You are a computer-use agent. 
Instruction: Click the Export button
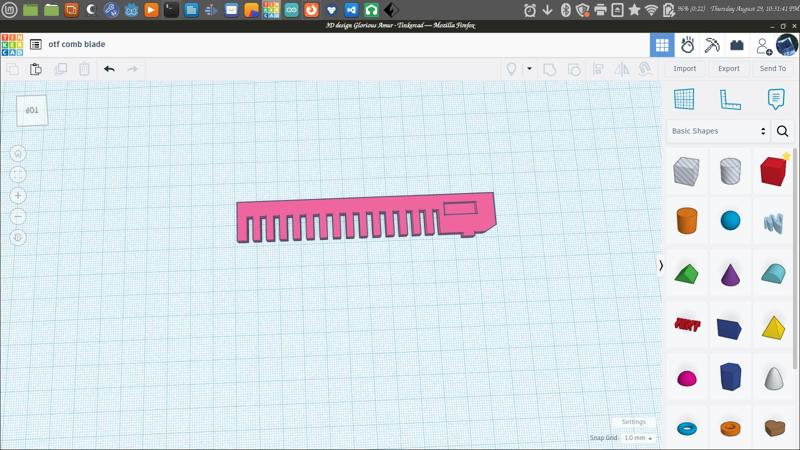(x=729, y=68)
